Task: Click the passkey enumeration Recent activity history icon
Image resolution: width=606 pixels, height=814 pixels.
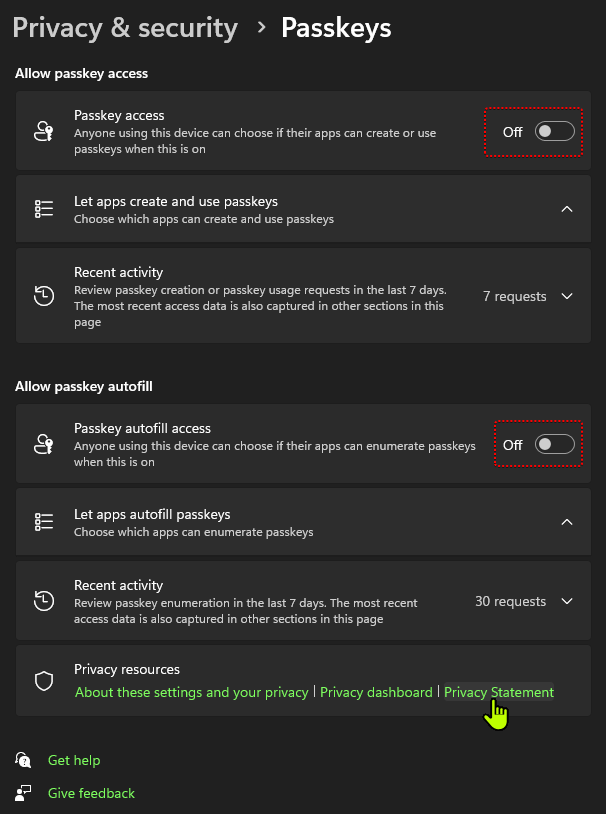Action: point(44,601)
